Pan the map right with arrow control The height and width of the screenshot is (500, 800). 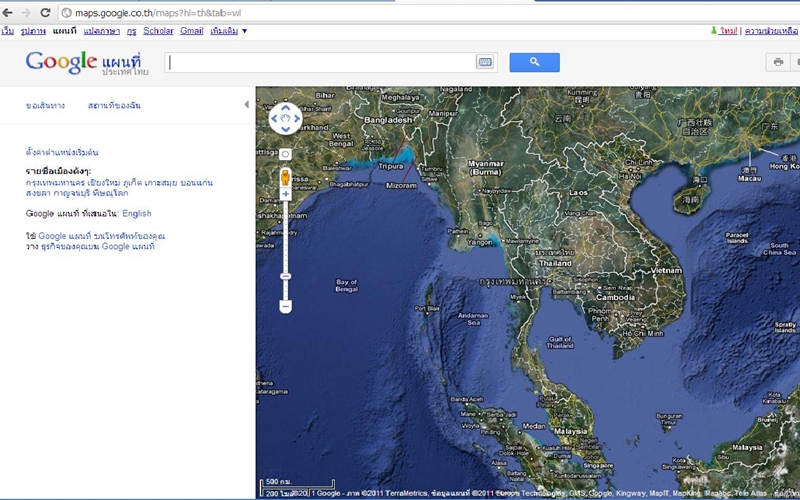tap(297, 120)
